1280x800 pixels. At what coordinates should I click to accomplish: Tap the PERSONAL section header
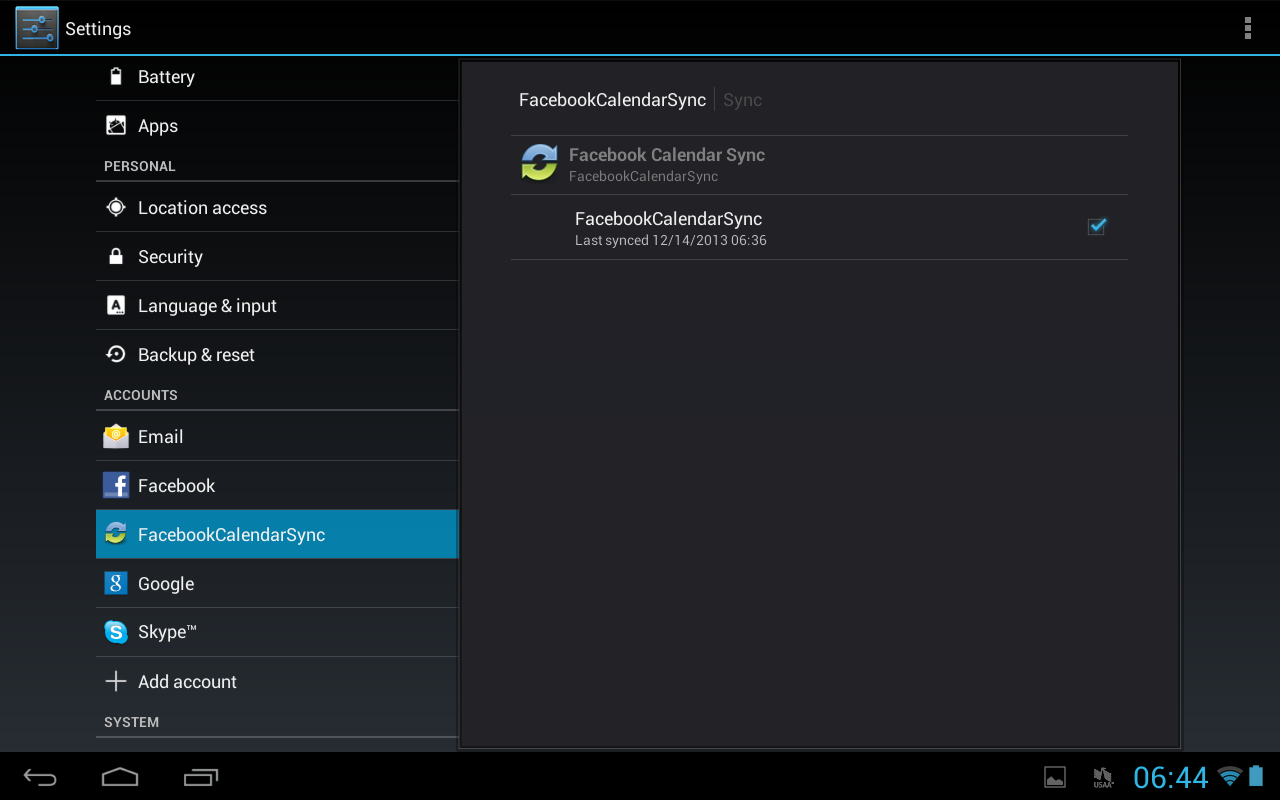pos(139,166)
